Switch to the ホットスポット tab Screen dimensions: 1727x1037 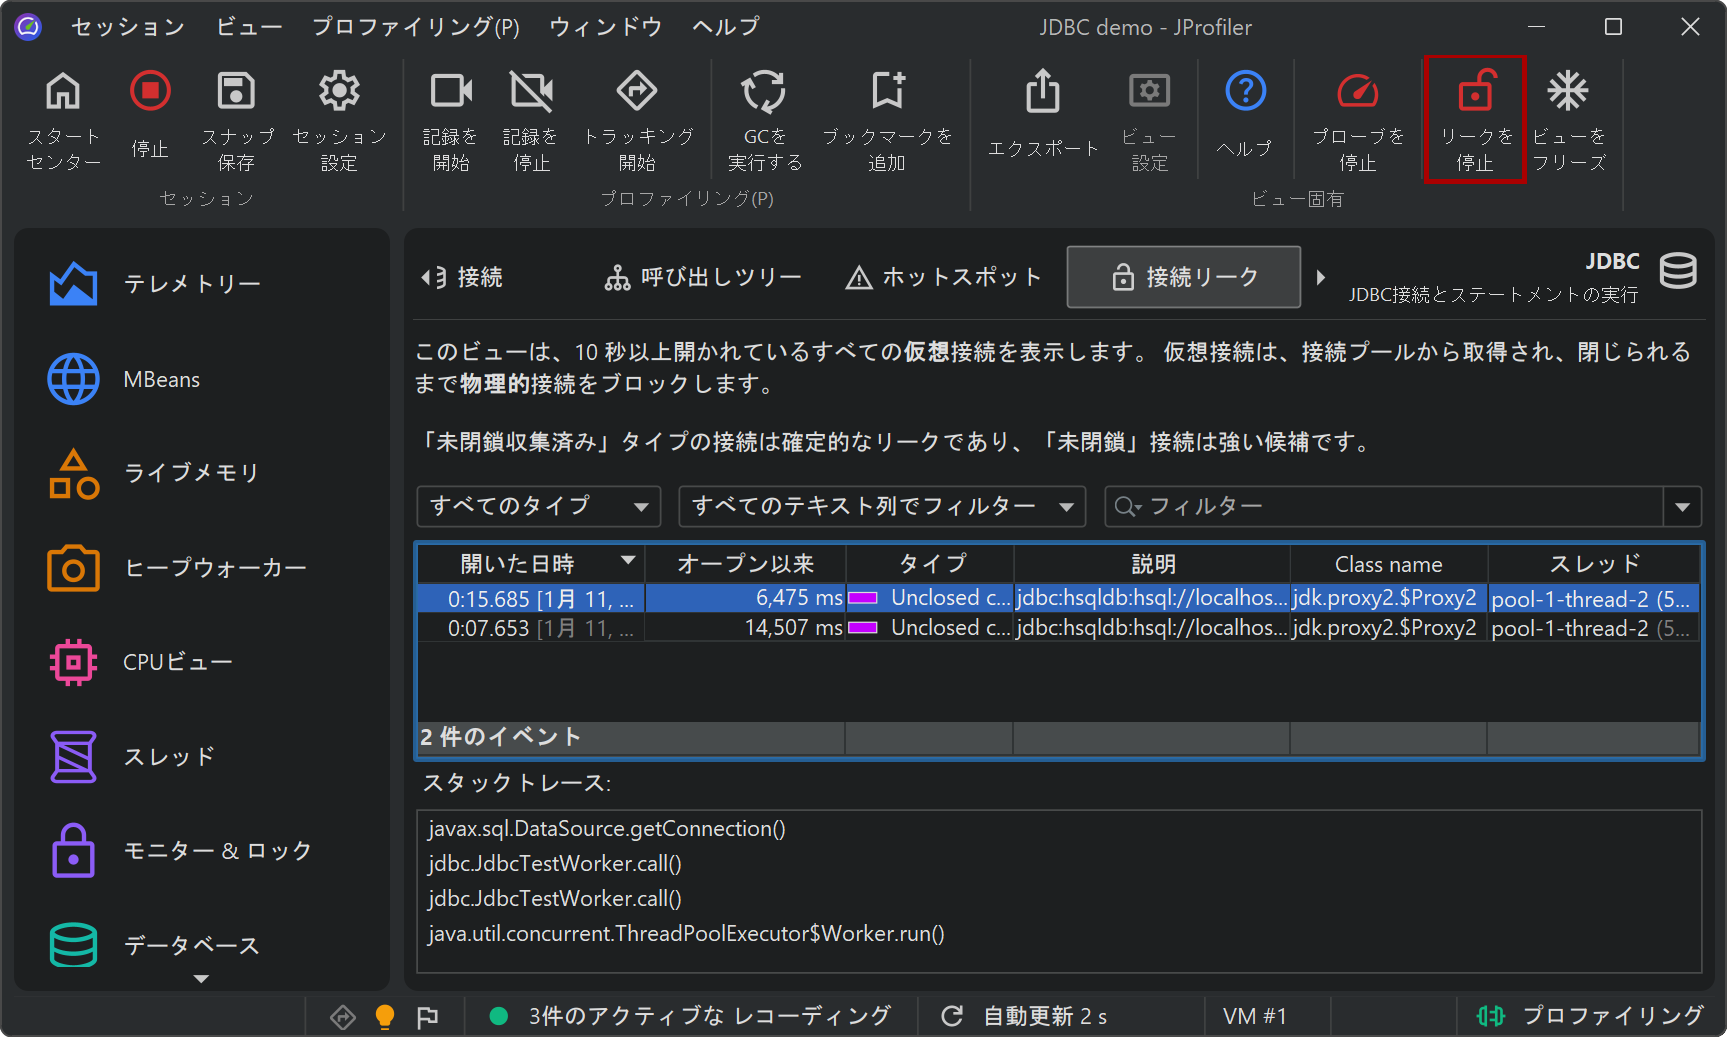943,277
